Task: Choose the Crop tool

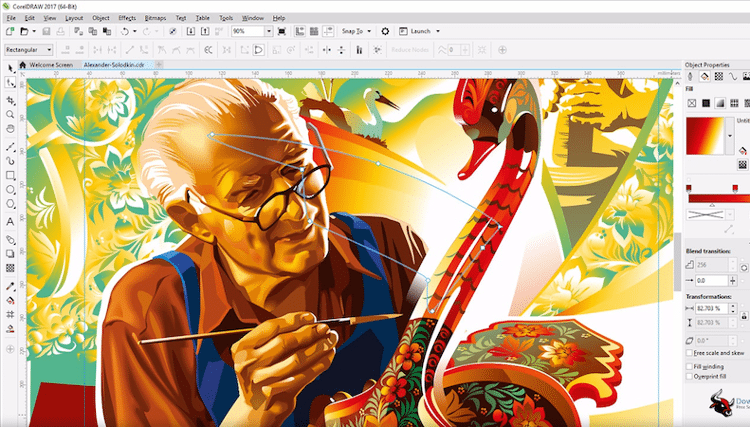Action: pyautogui.click(x=11, y=100)
